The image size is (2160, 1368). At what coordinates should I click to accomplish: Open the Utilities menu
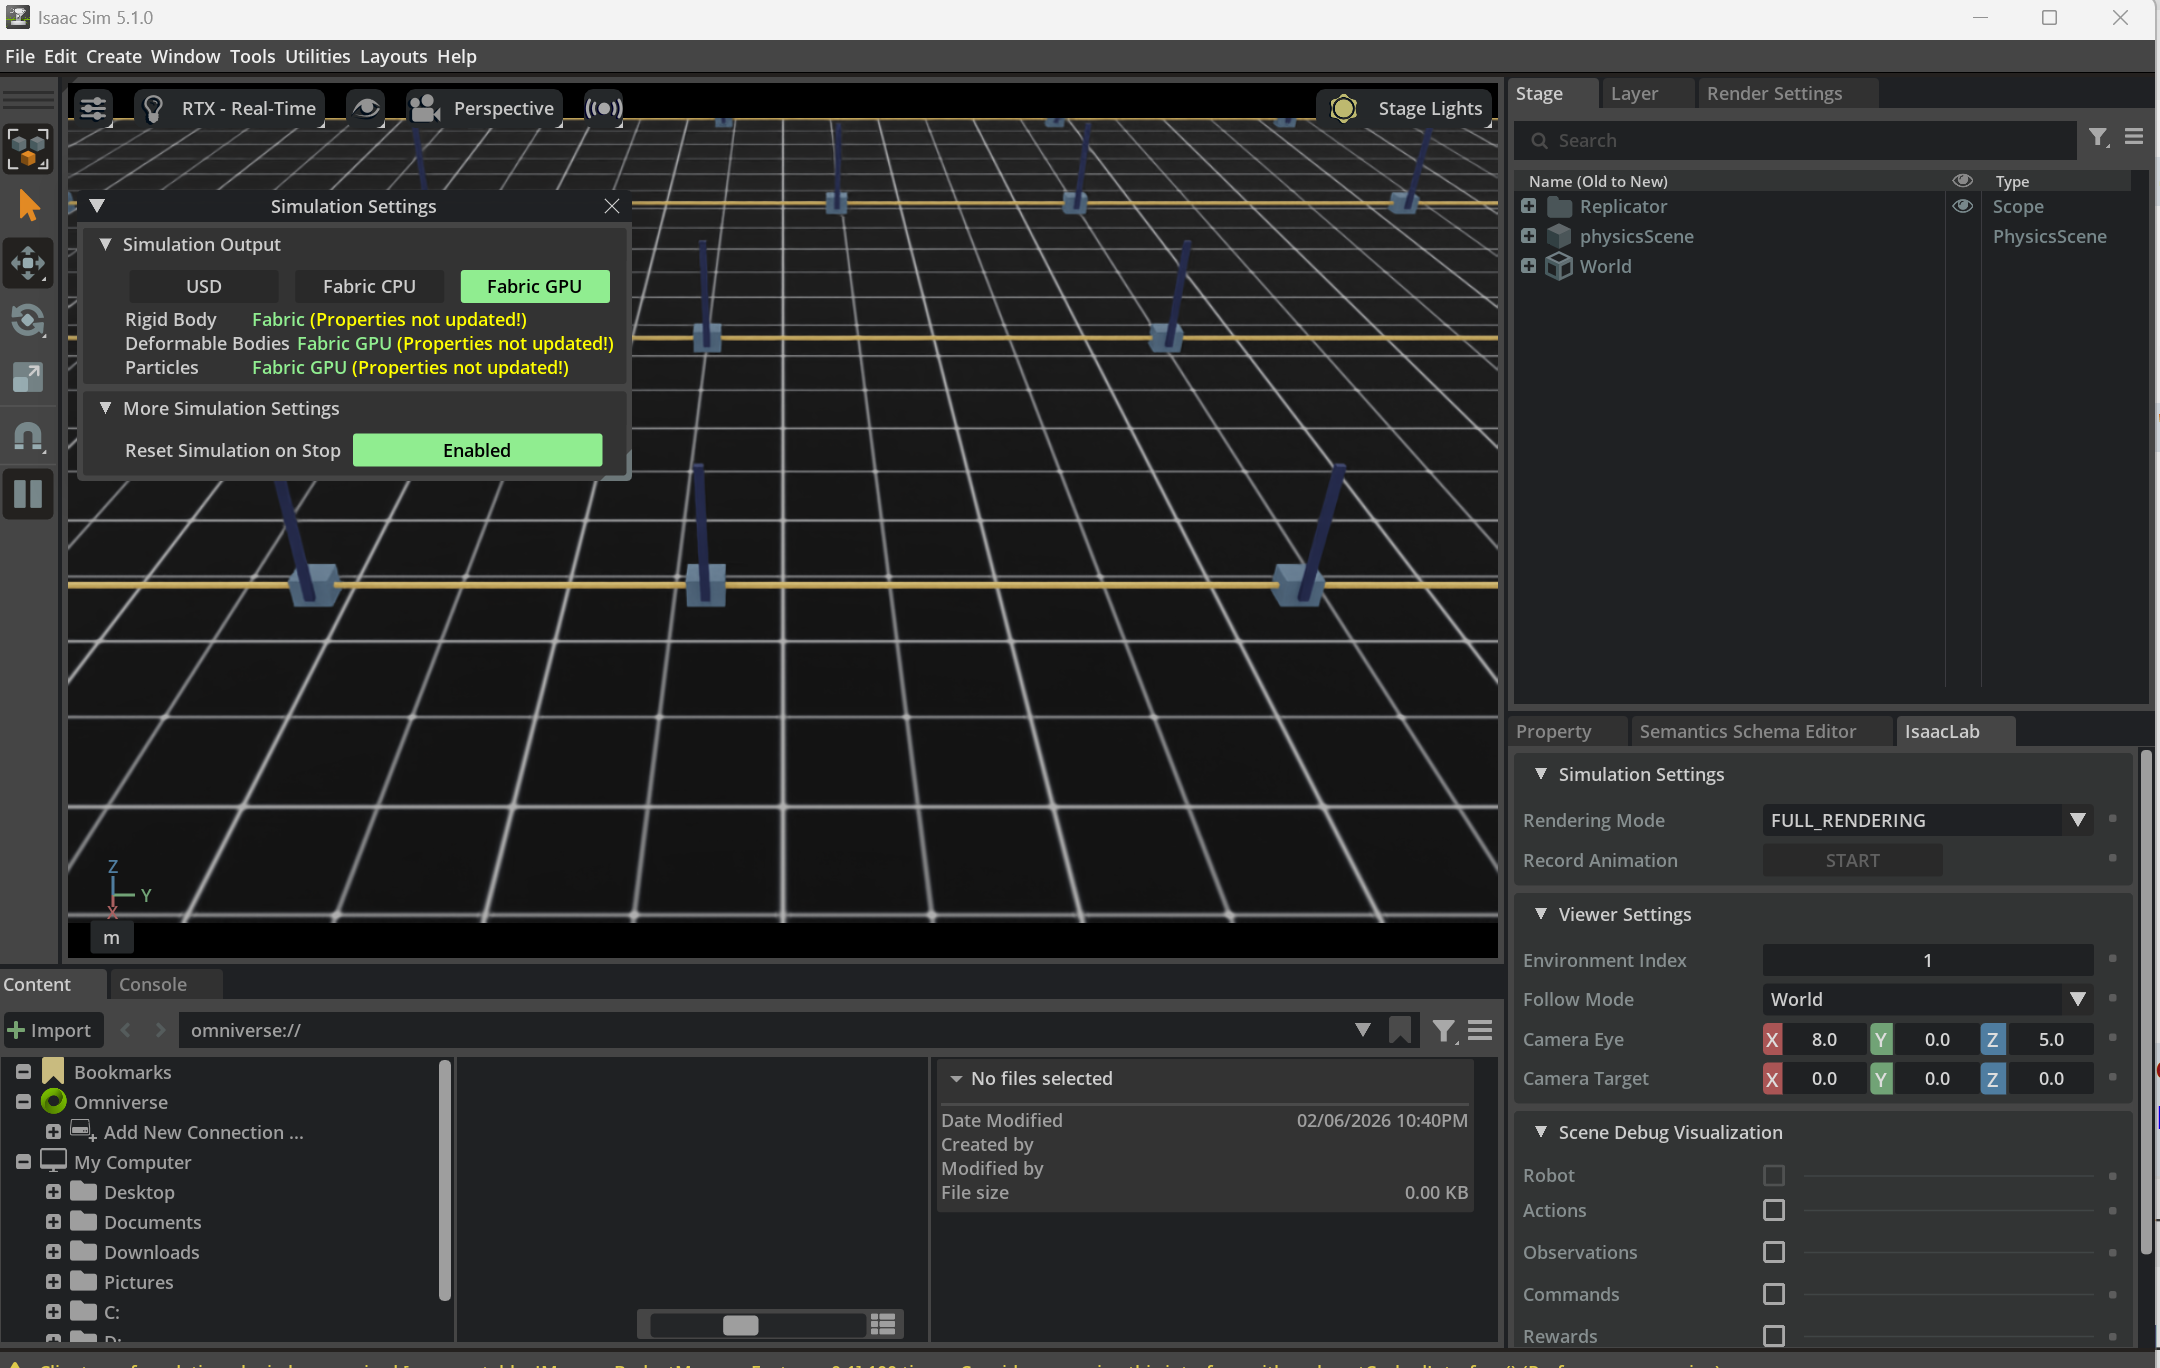pyautogui.click(x=317, y=56)
